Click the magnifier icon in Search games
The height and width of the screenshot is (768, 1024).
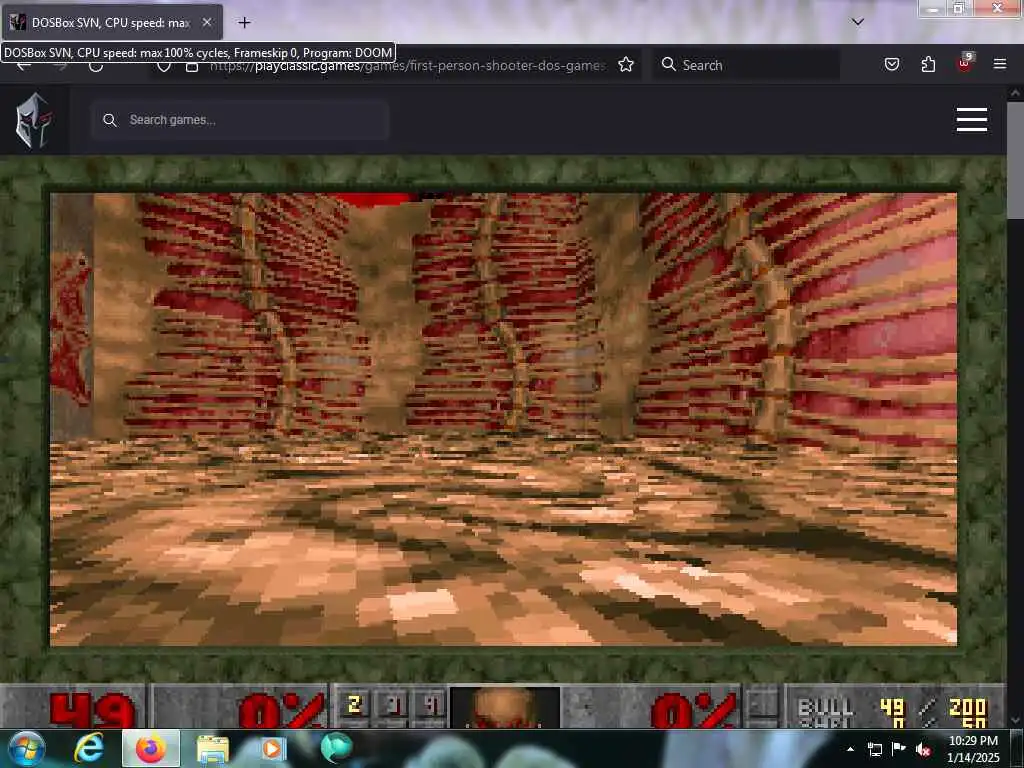[110, 120]
